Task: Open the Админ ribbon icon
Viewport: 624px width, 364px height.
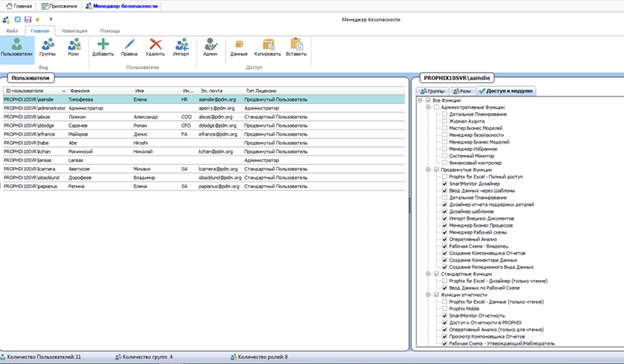Action: tap(210, 48)
